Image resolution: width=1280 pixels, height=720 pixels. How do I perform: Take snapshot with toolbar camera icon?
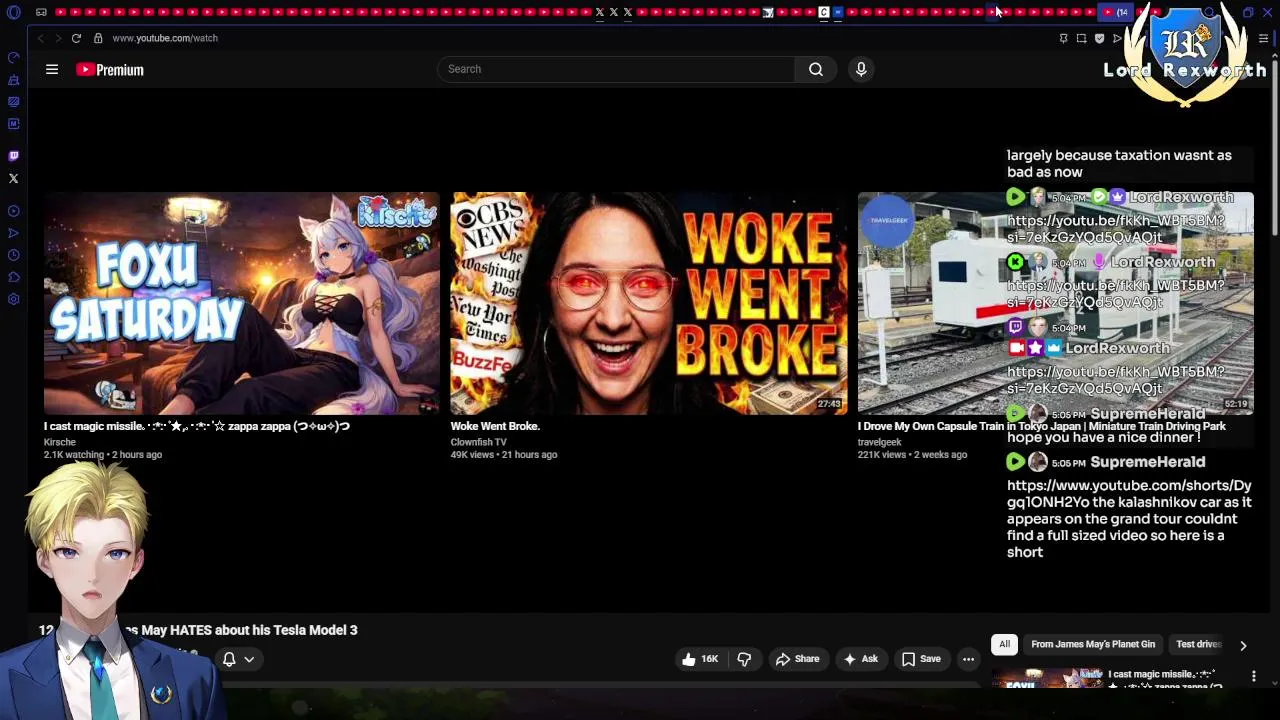[x=1081, y=38]
